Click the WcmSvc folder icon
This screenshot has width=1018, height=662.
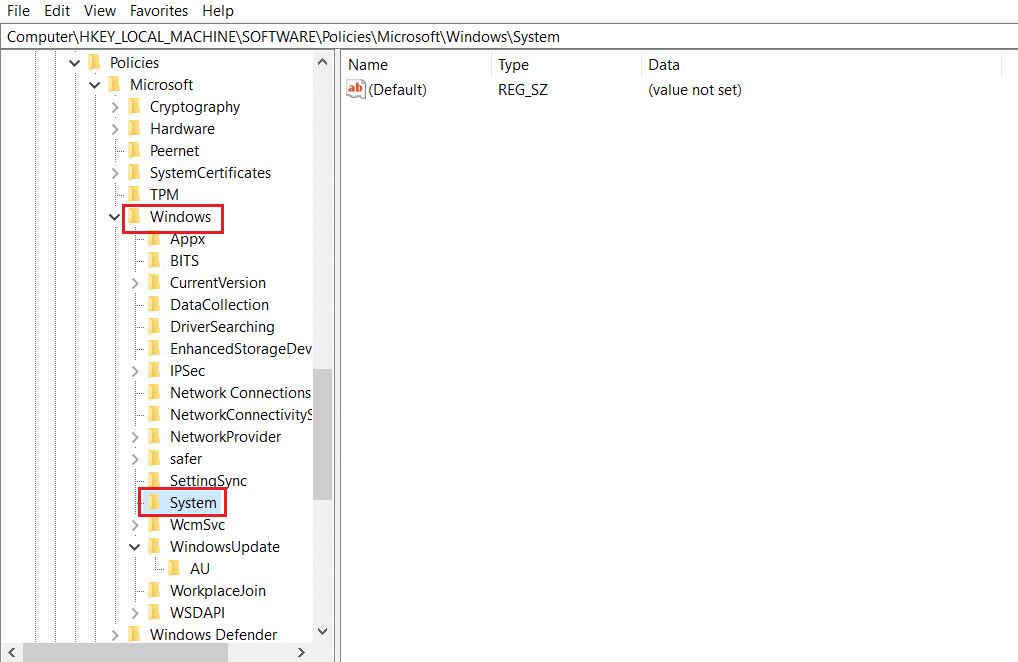155,524
